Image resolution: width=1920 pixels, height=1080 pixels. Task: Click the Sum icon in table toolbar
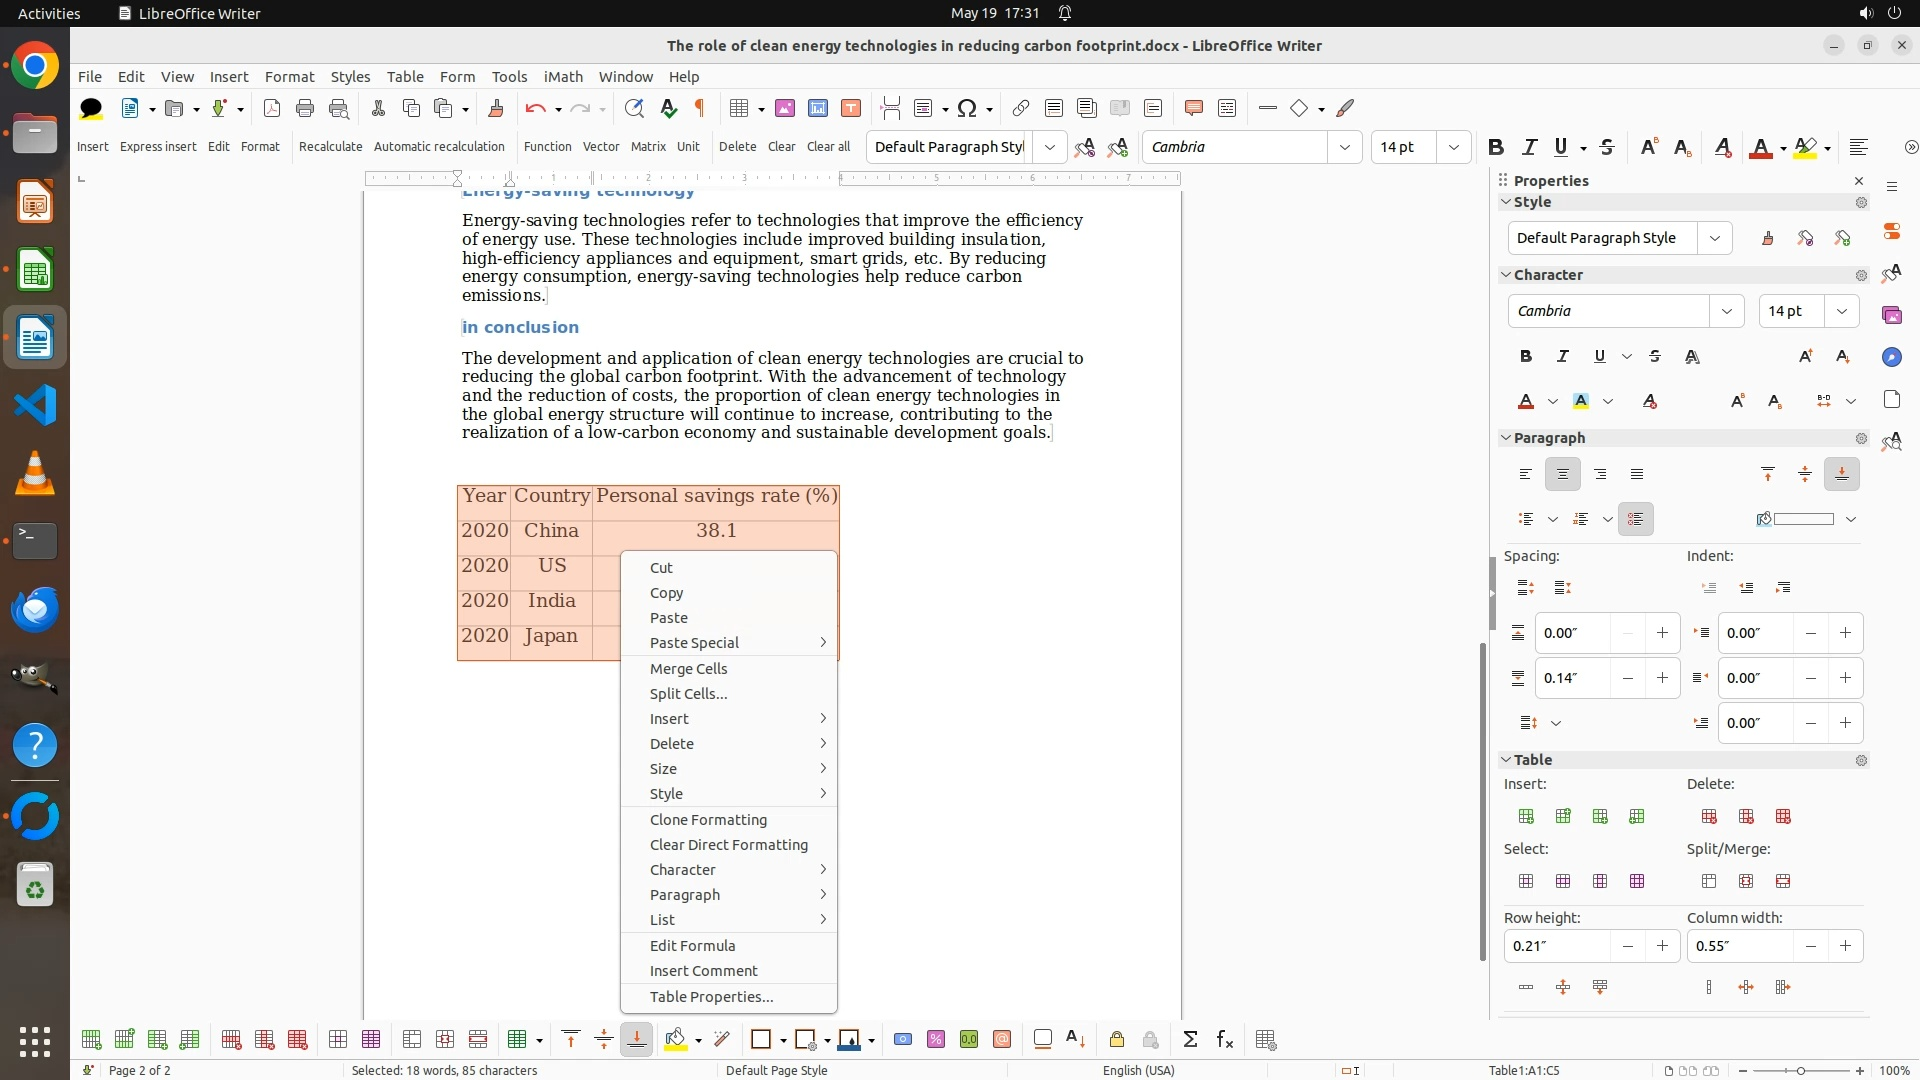[1190, 1040]
